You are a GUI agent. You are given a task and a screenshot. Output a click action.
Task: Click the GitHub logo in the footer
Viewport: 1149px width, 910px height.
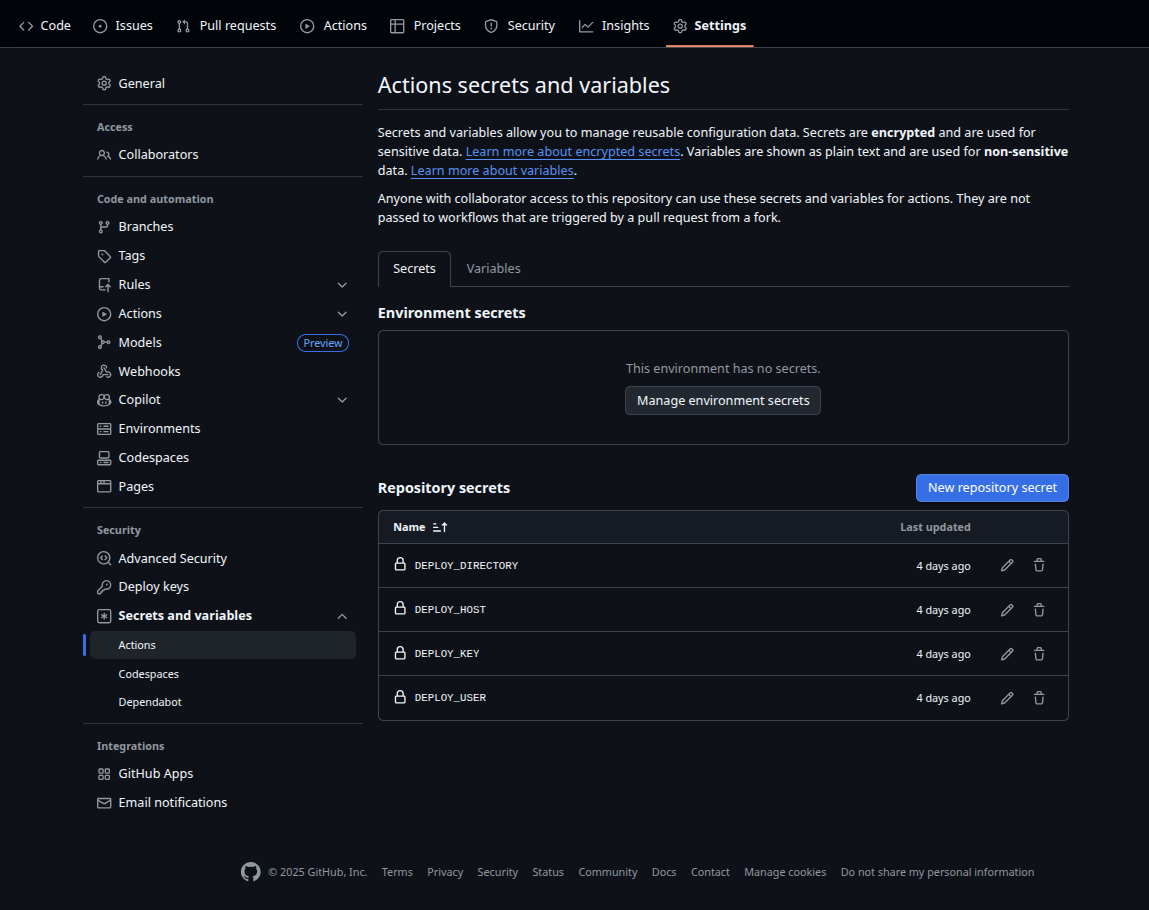click(250, 872)
